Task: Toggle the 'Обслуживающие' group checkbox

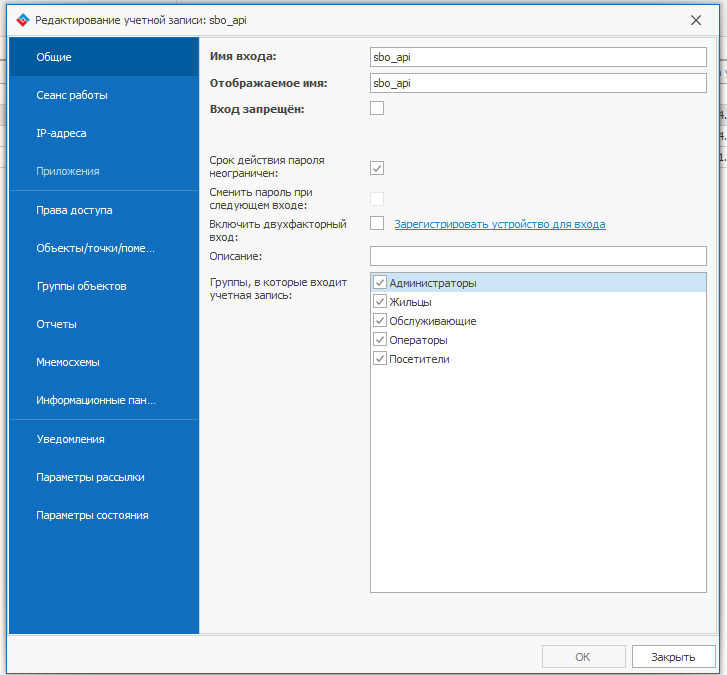Action: (380, 321)
